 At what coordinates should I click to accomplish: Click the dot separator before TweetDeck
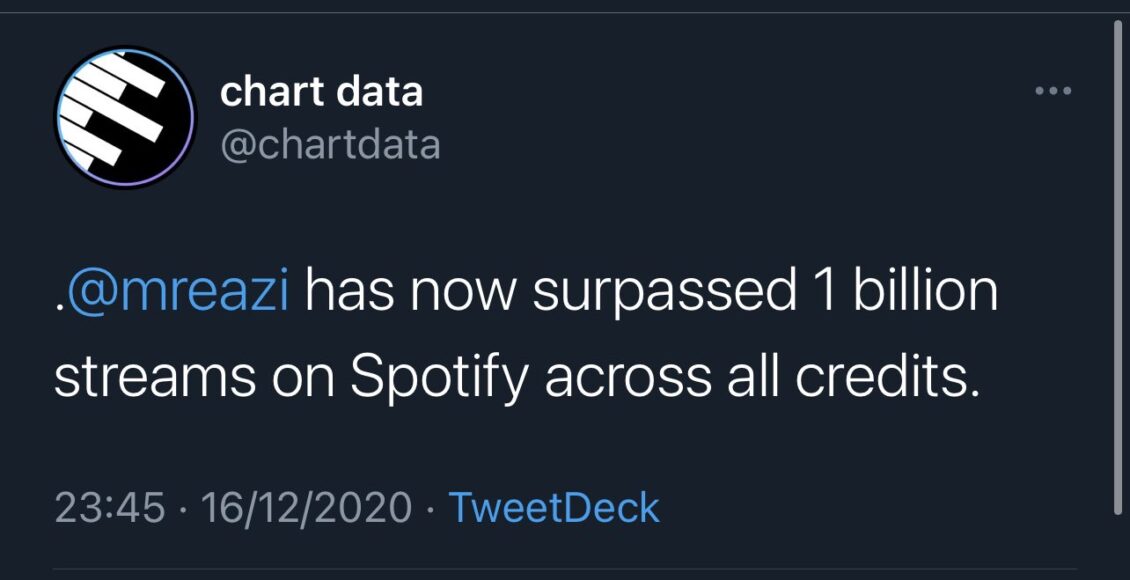(x=430, y=508)
